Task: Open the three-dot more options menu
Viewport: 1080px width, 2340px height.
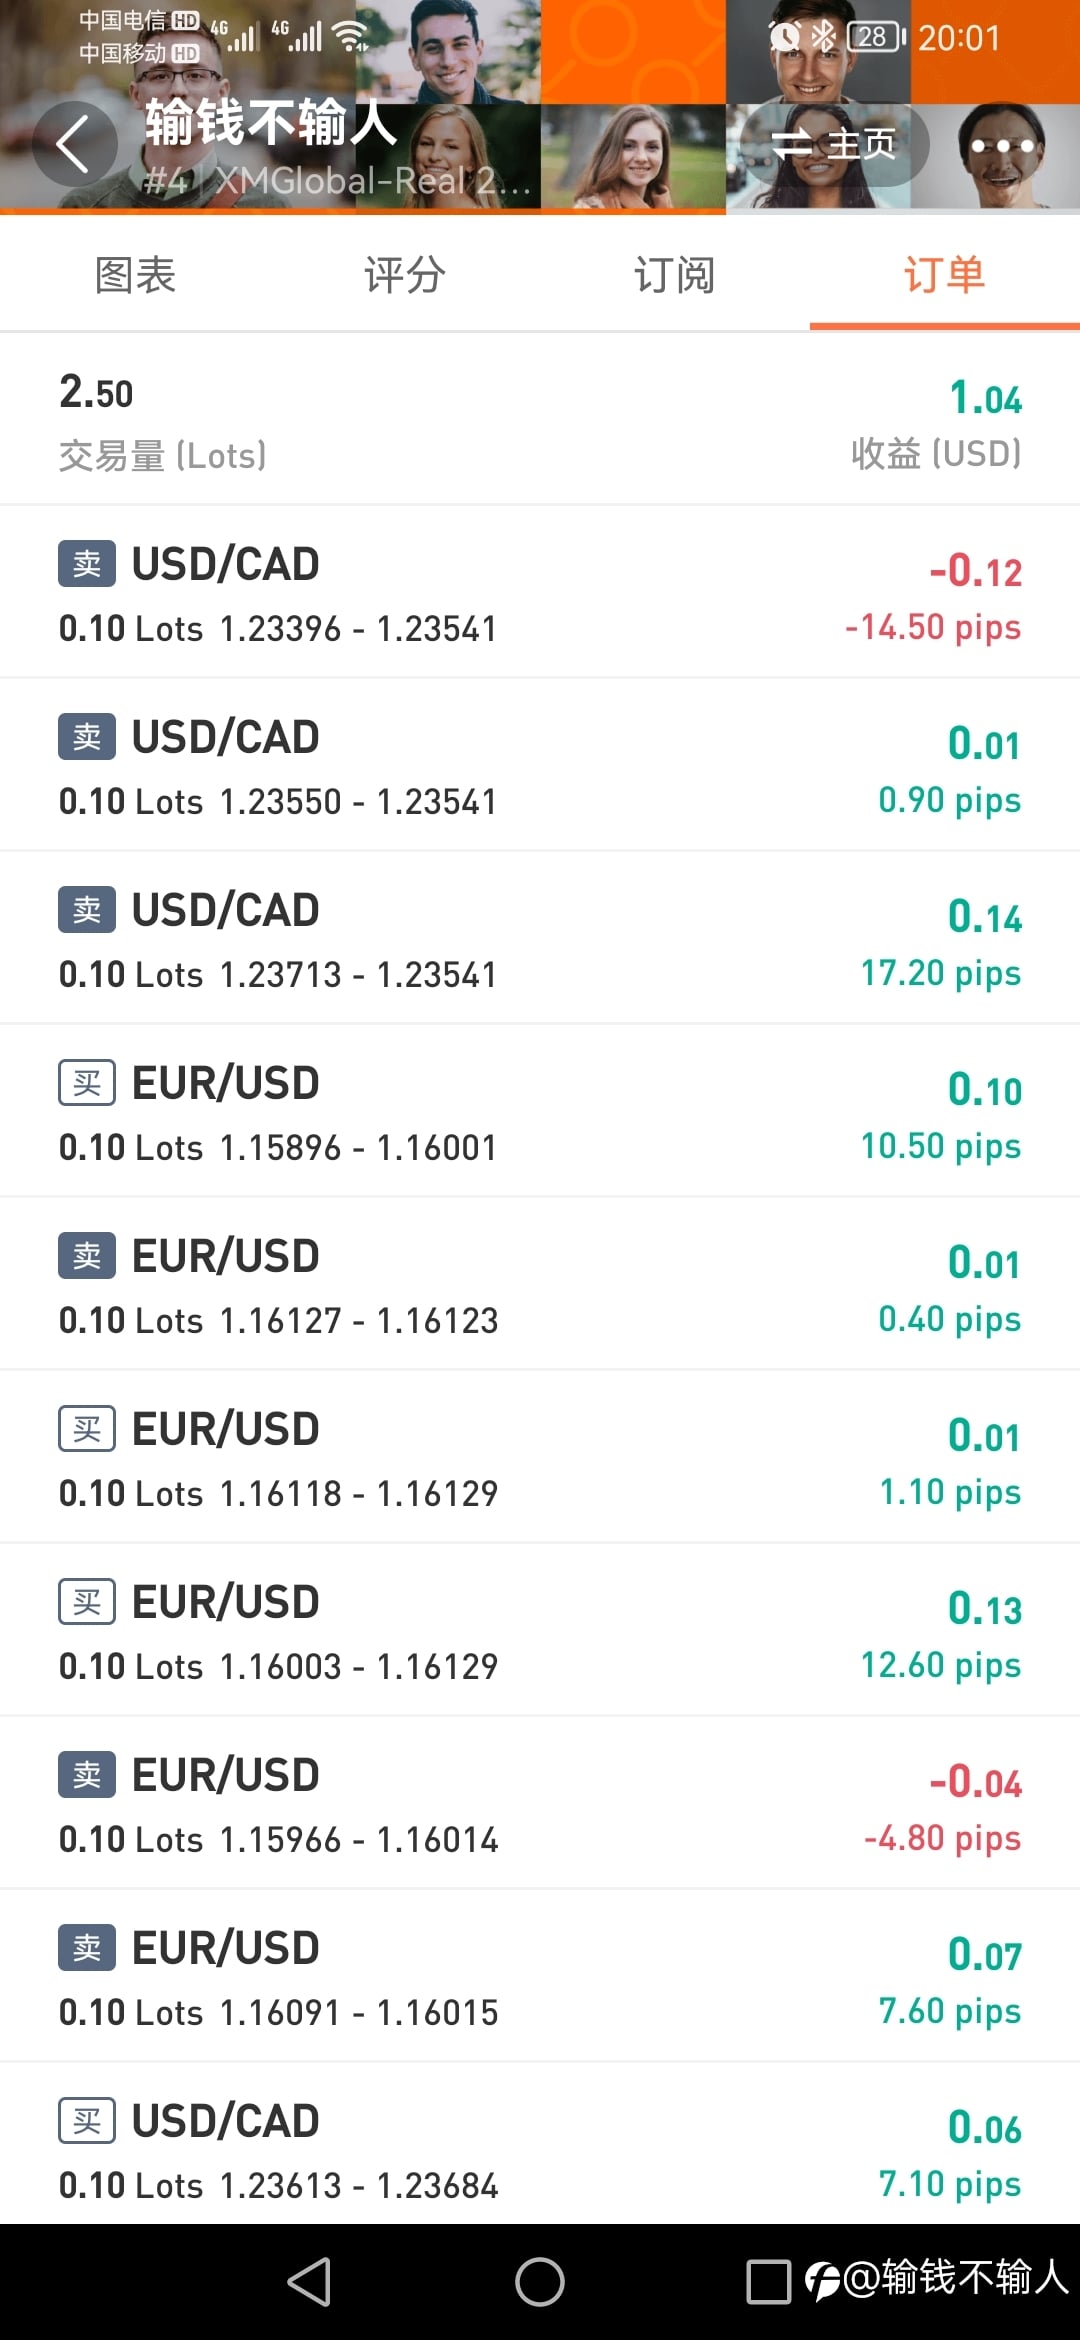Action: click(1003, 146)
